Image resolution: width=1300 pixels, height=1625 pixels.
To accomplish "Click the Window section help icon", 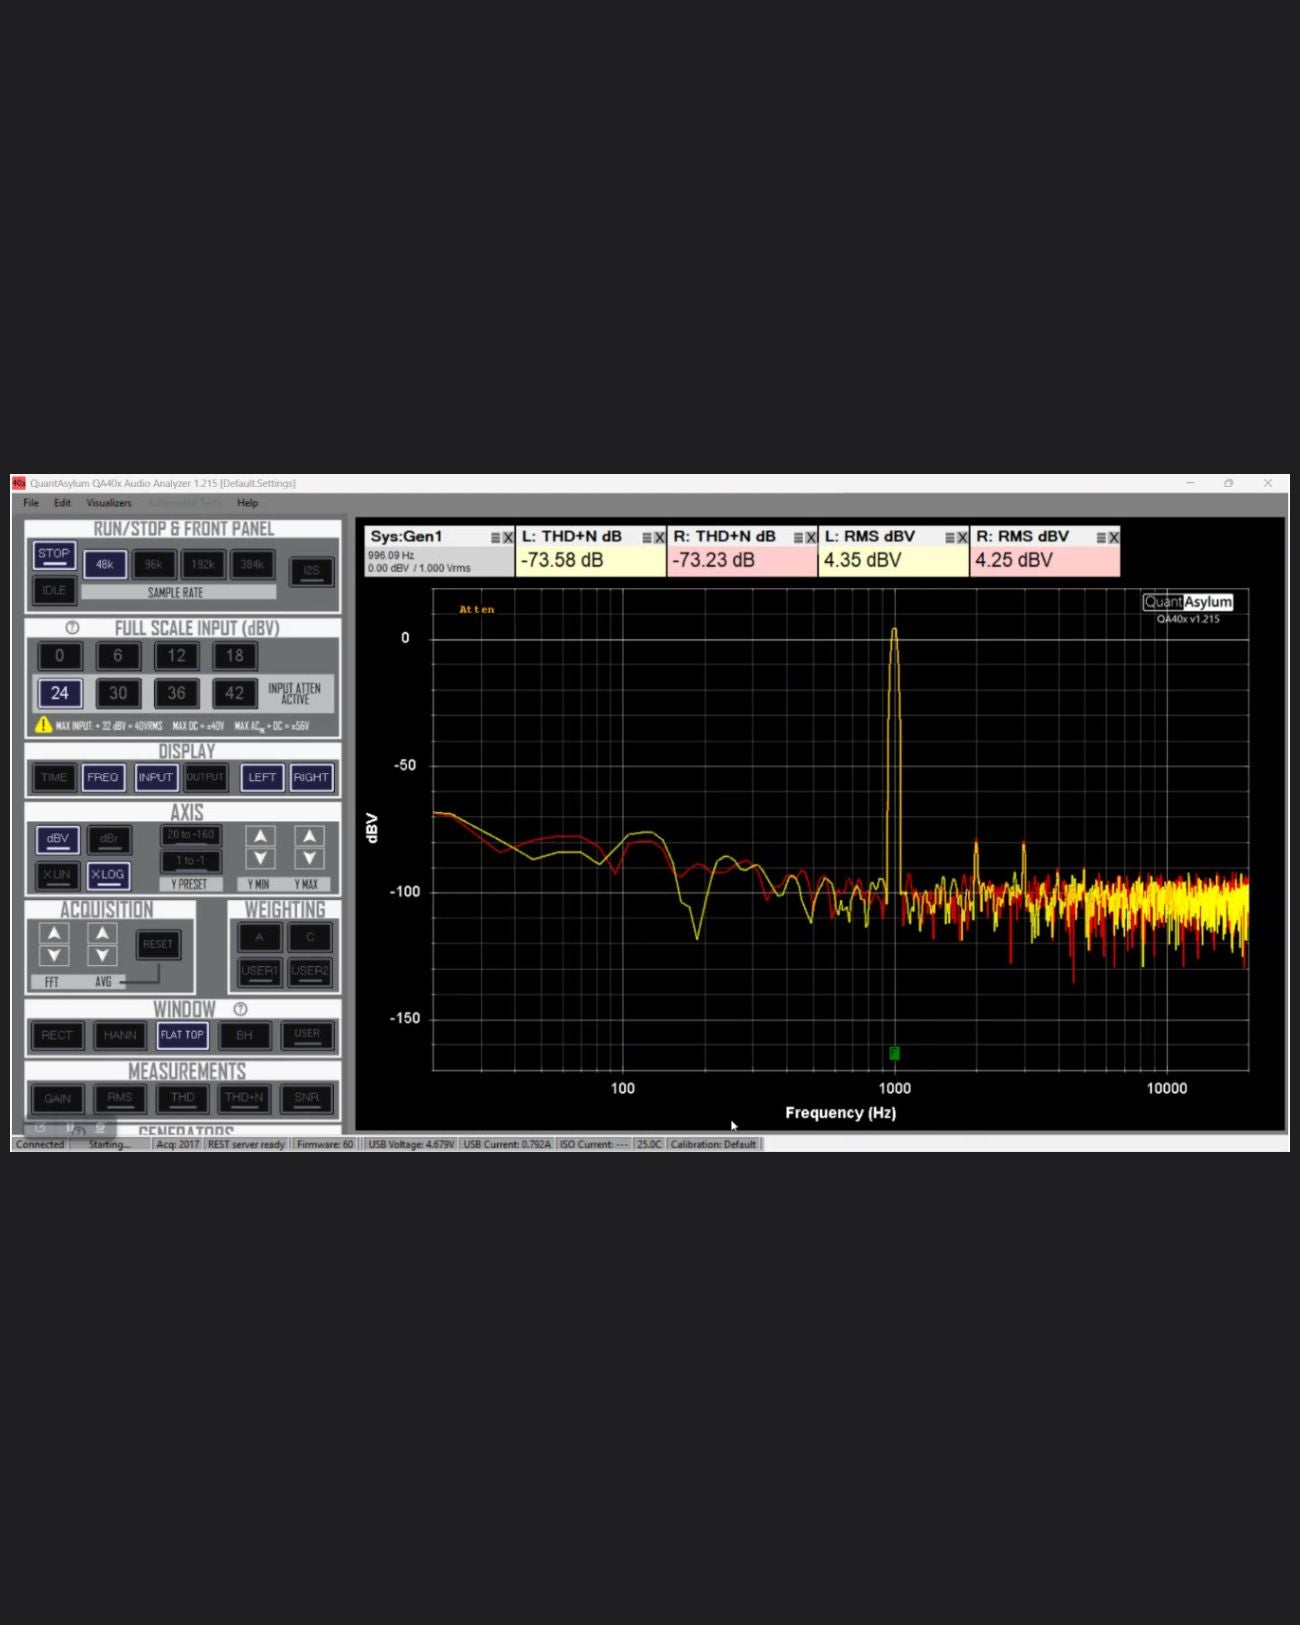I will pyautogui.click(x=240, y=1009).
